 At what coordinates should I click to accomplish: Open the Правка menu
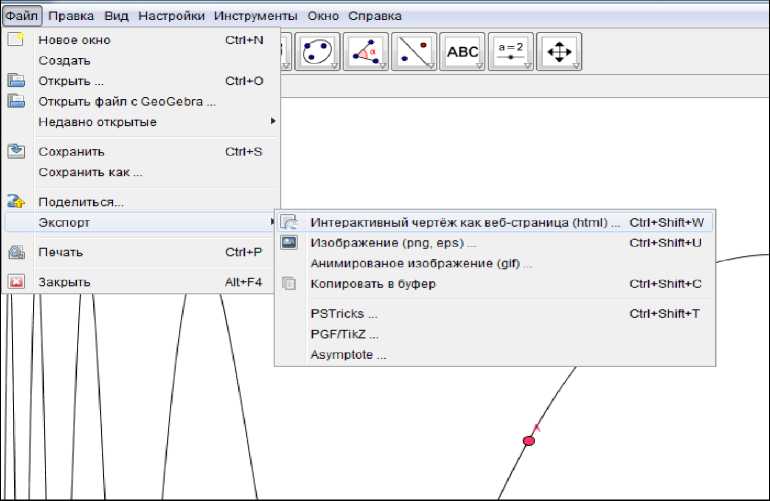point(71,16)
